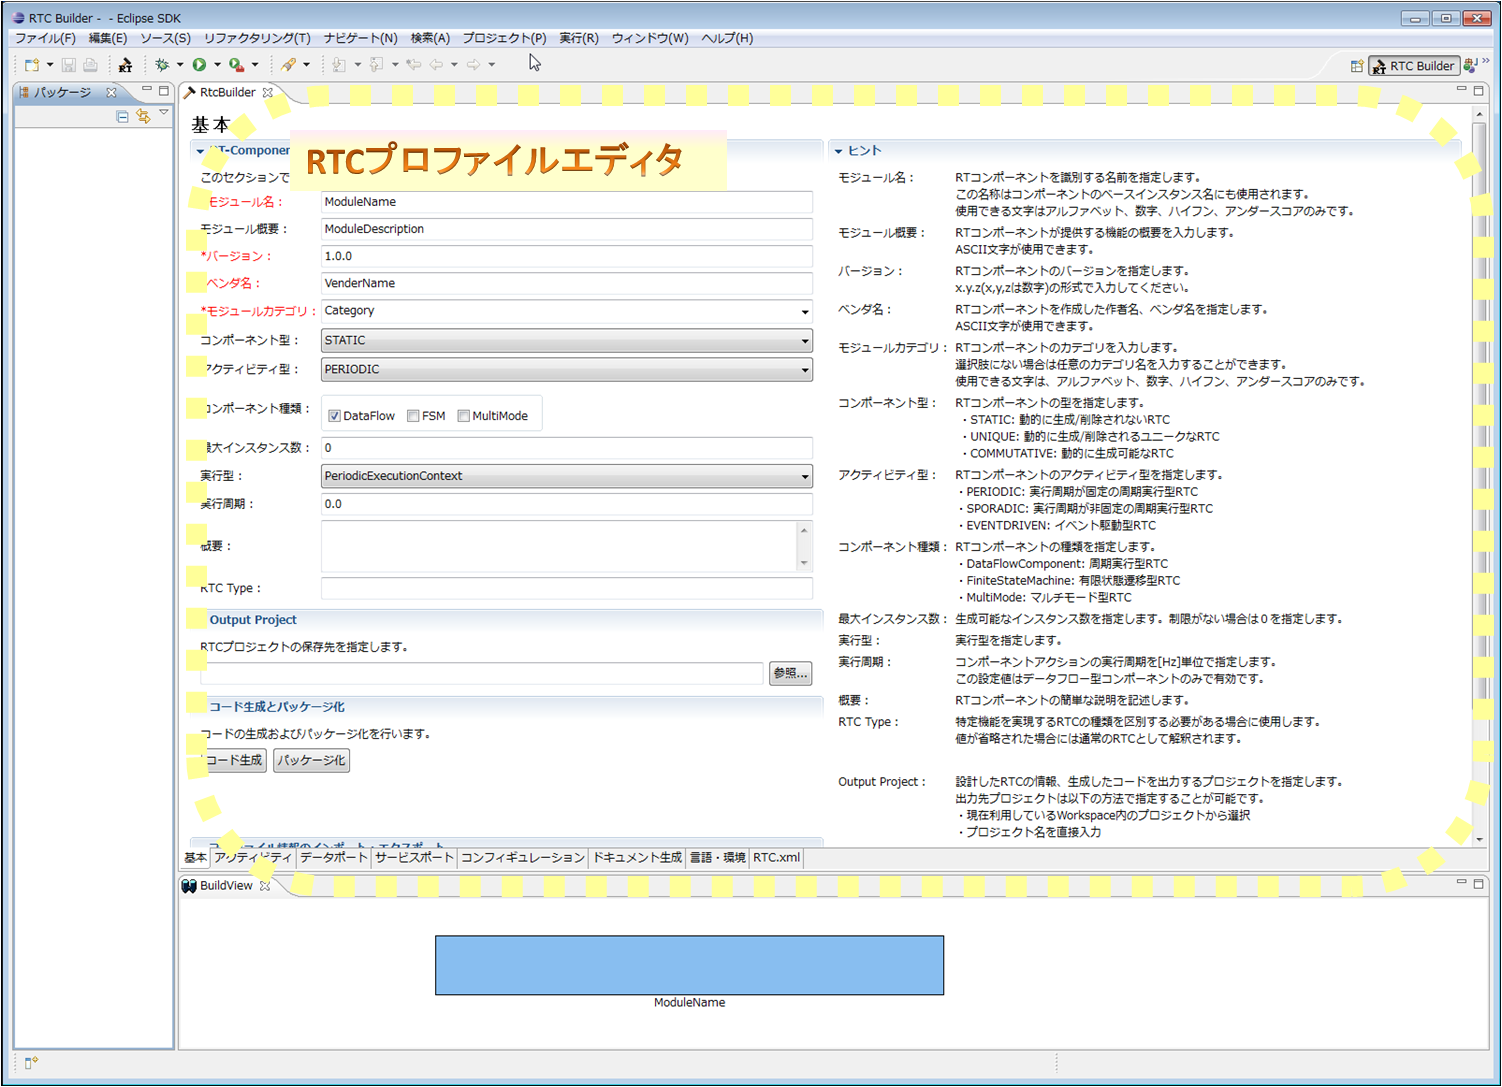1502x1087 pixels.
Task: Click the status bar icon at bottom left
Action: 31,1062
